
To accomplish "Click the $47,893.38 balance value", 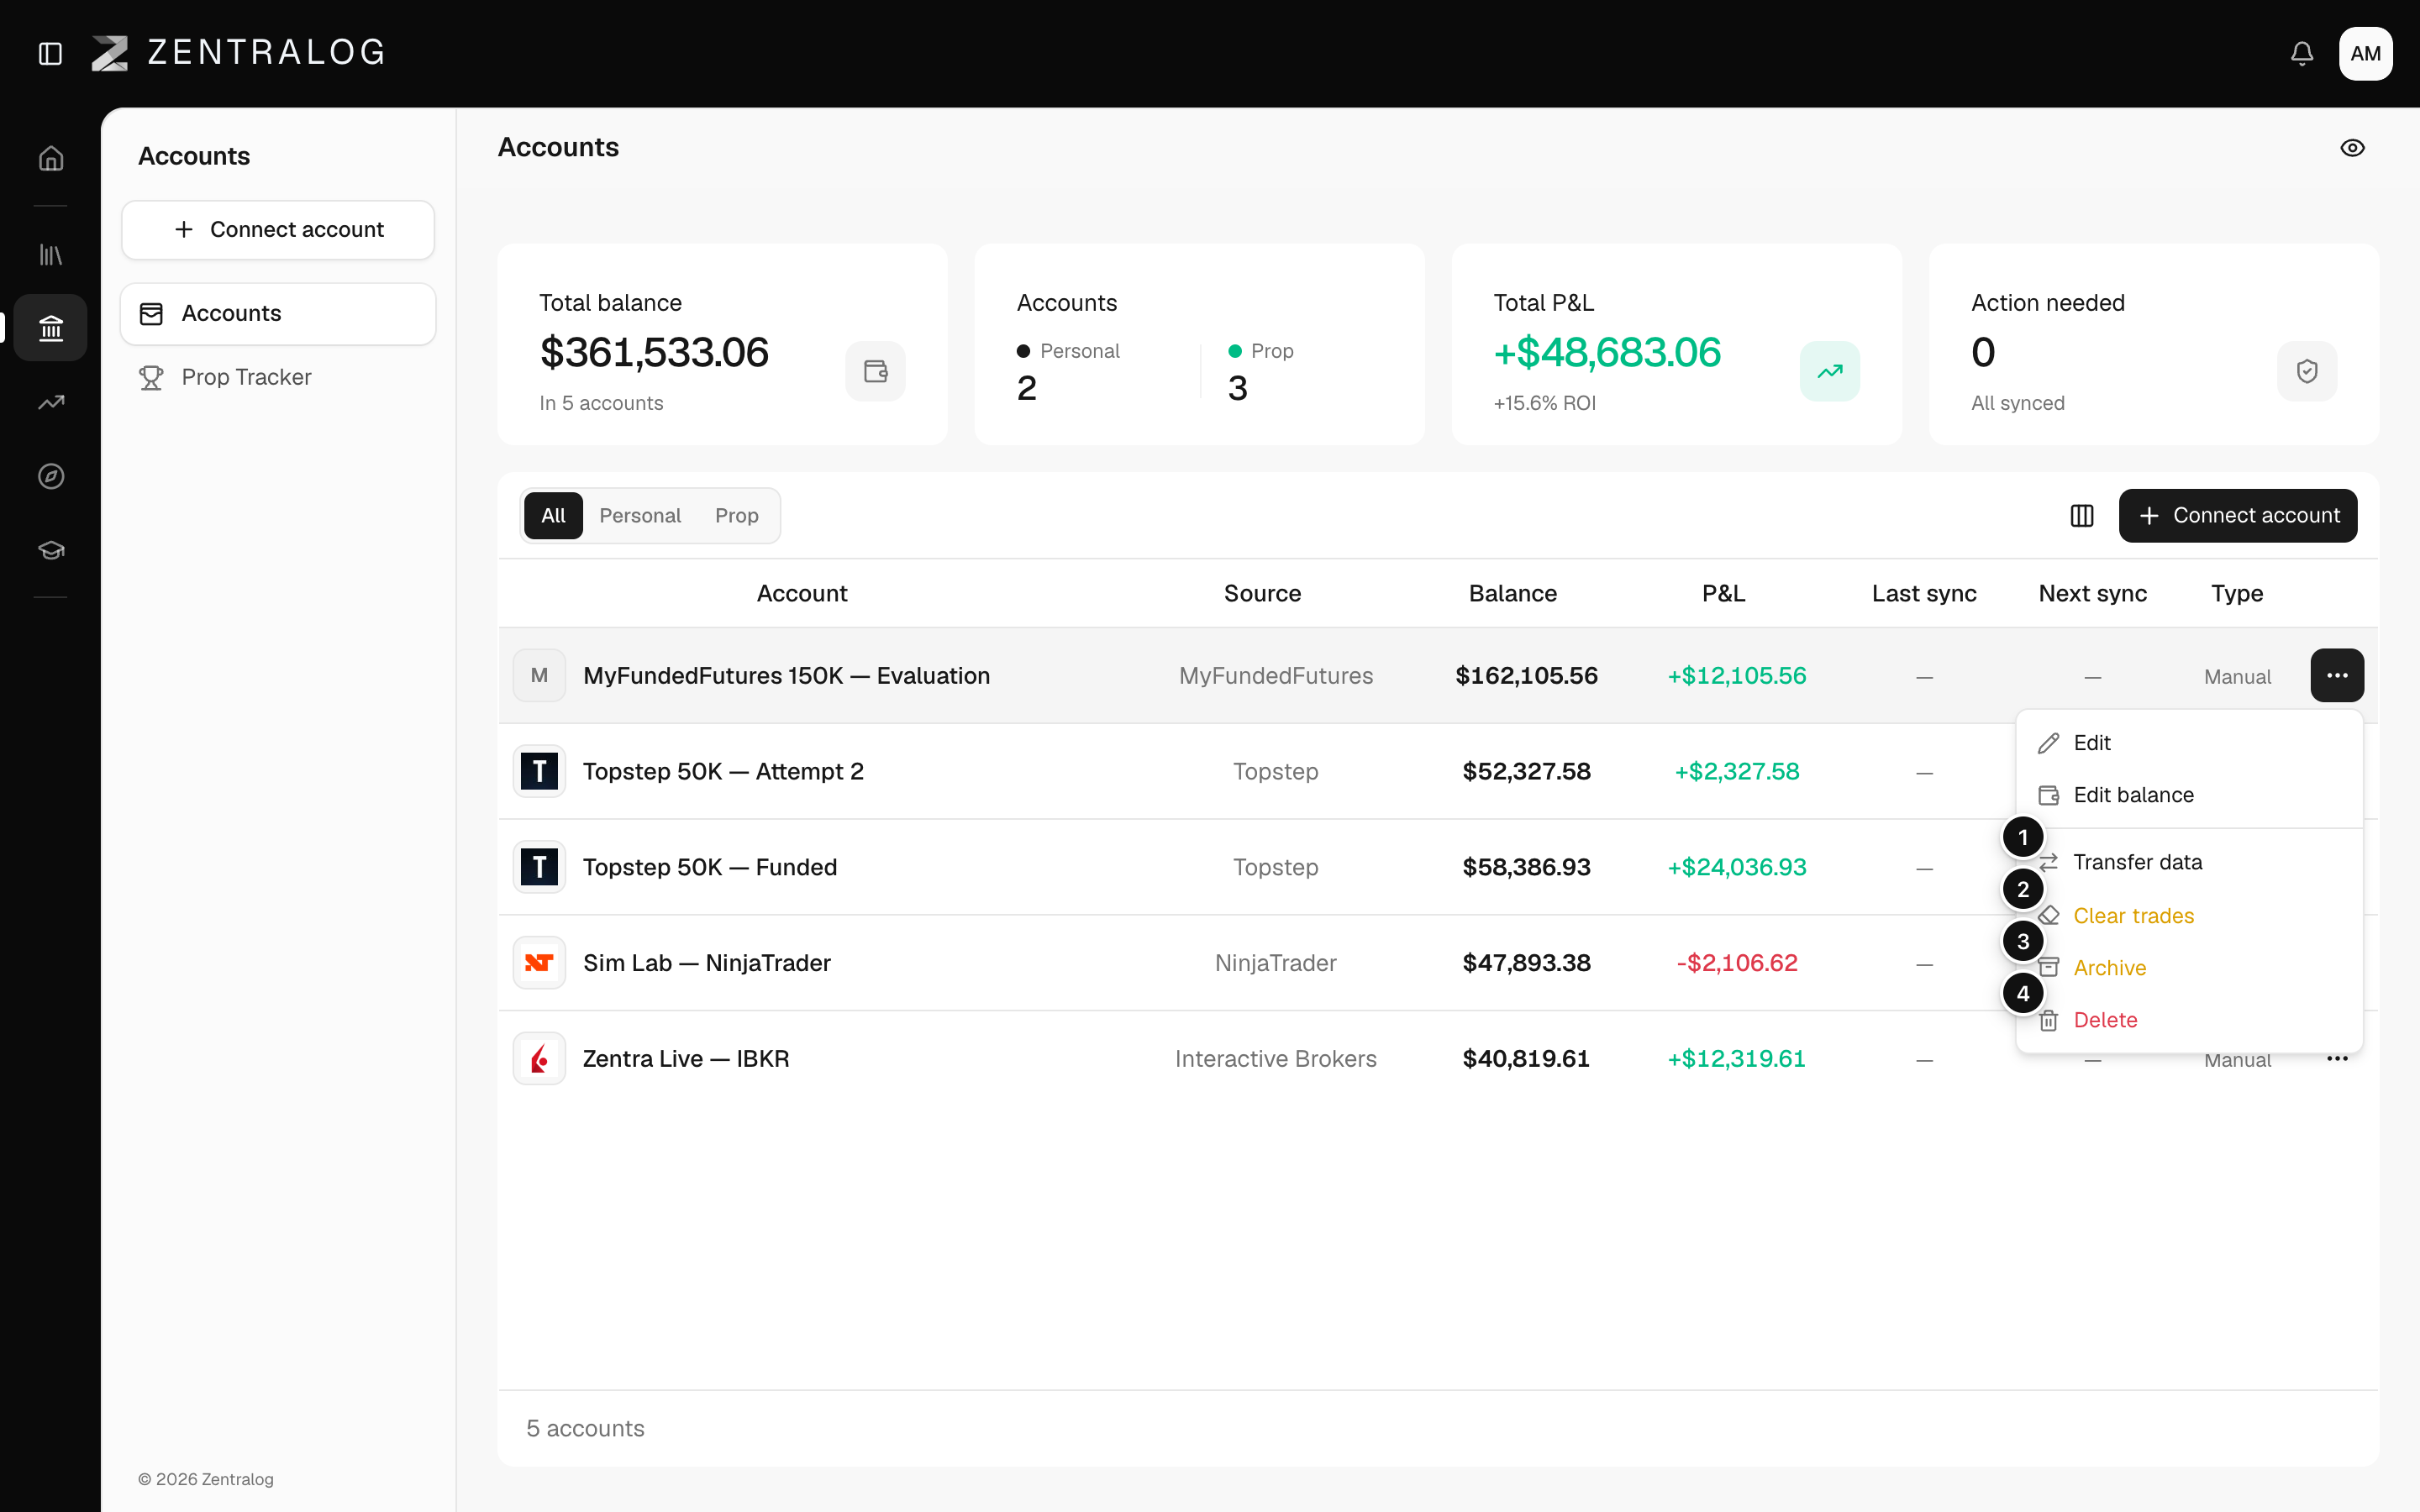I will [1526, 962].
